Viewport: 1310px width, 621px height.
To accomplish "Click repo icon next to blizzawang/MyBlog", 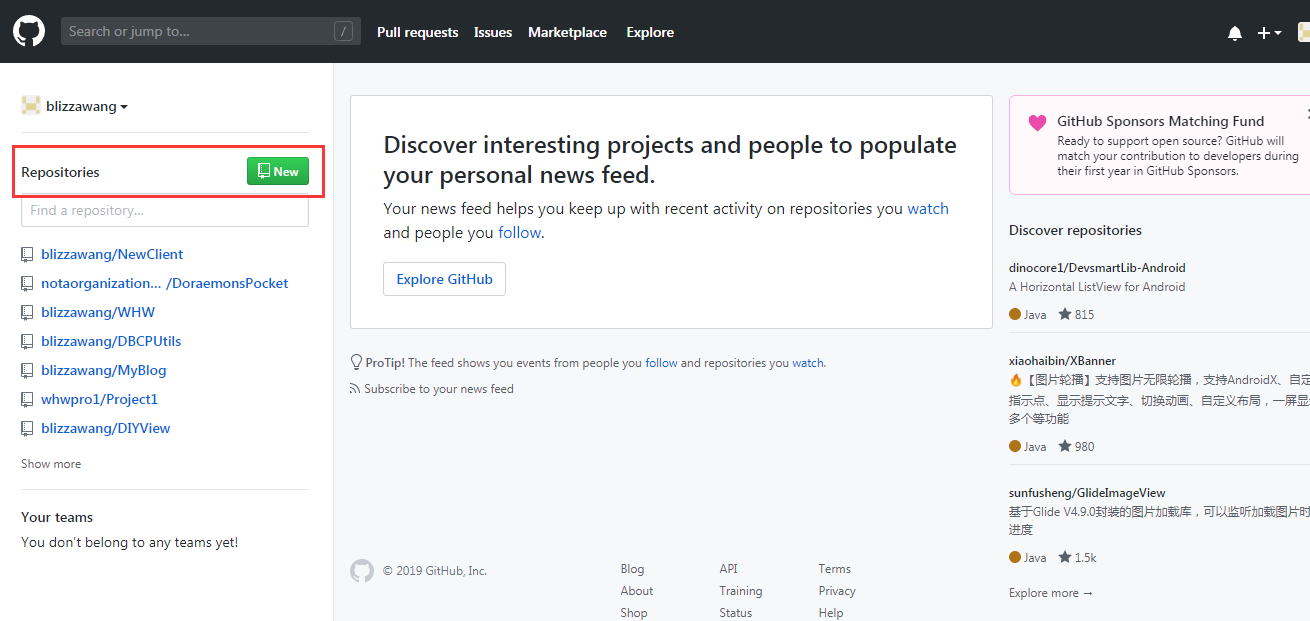I will 28,371.
